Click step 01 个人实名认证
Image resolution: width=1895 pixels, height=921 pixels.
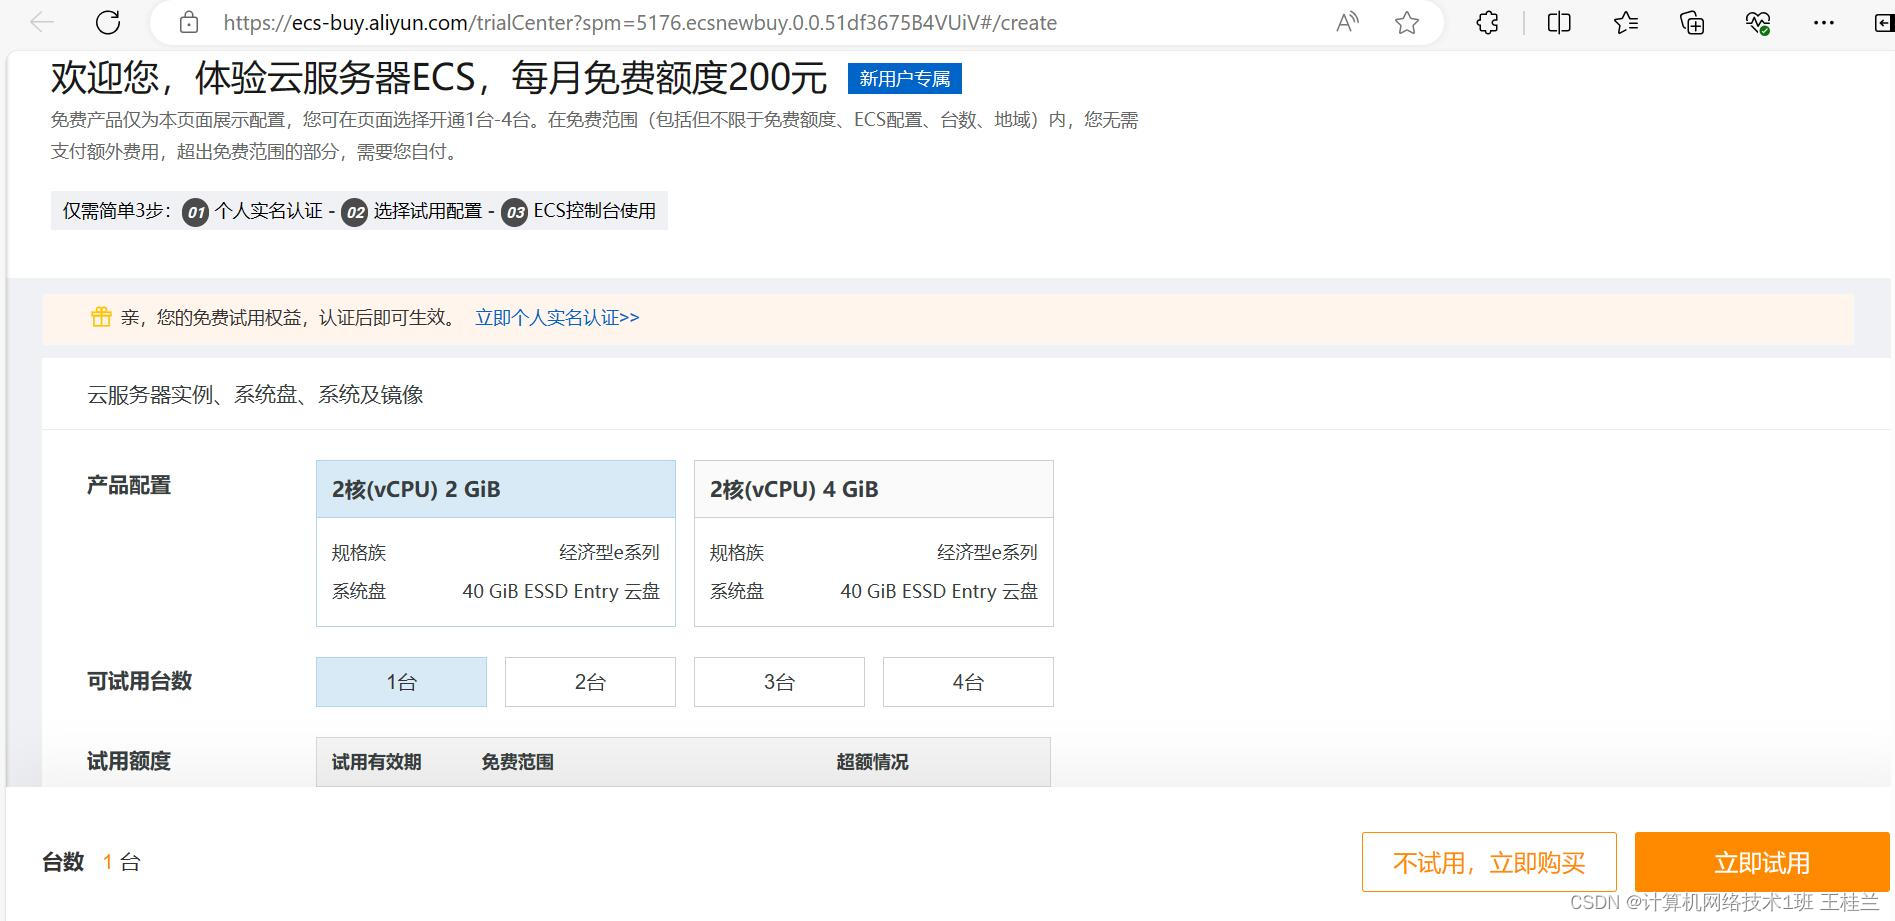click(x=253, y=211)
